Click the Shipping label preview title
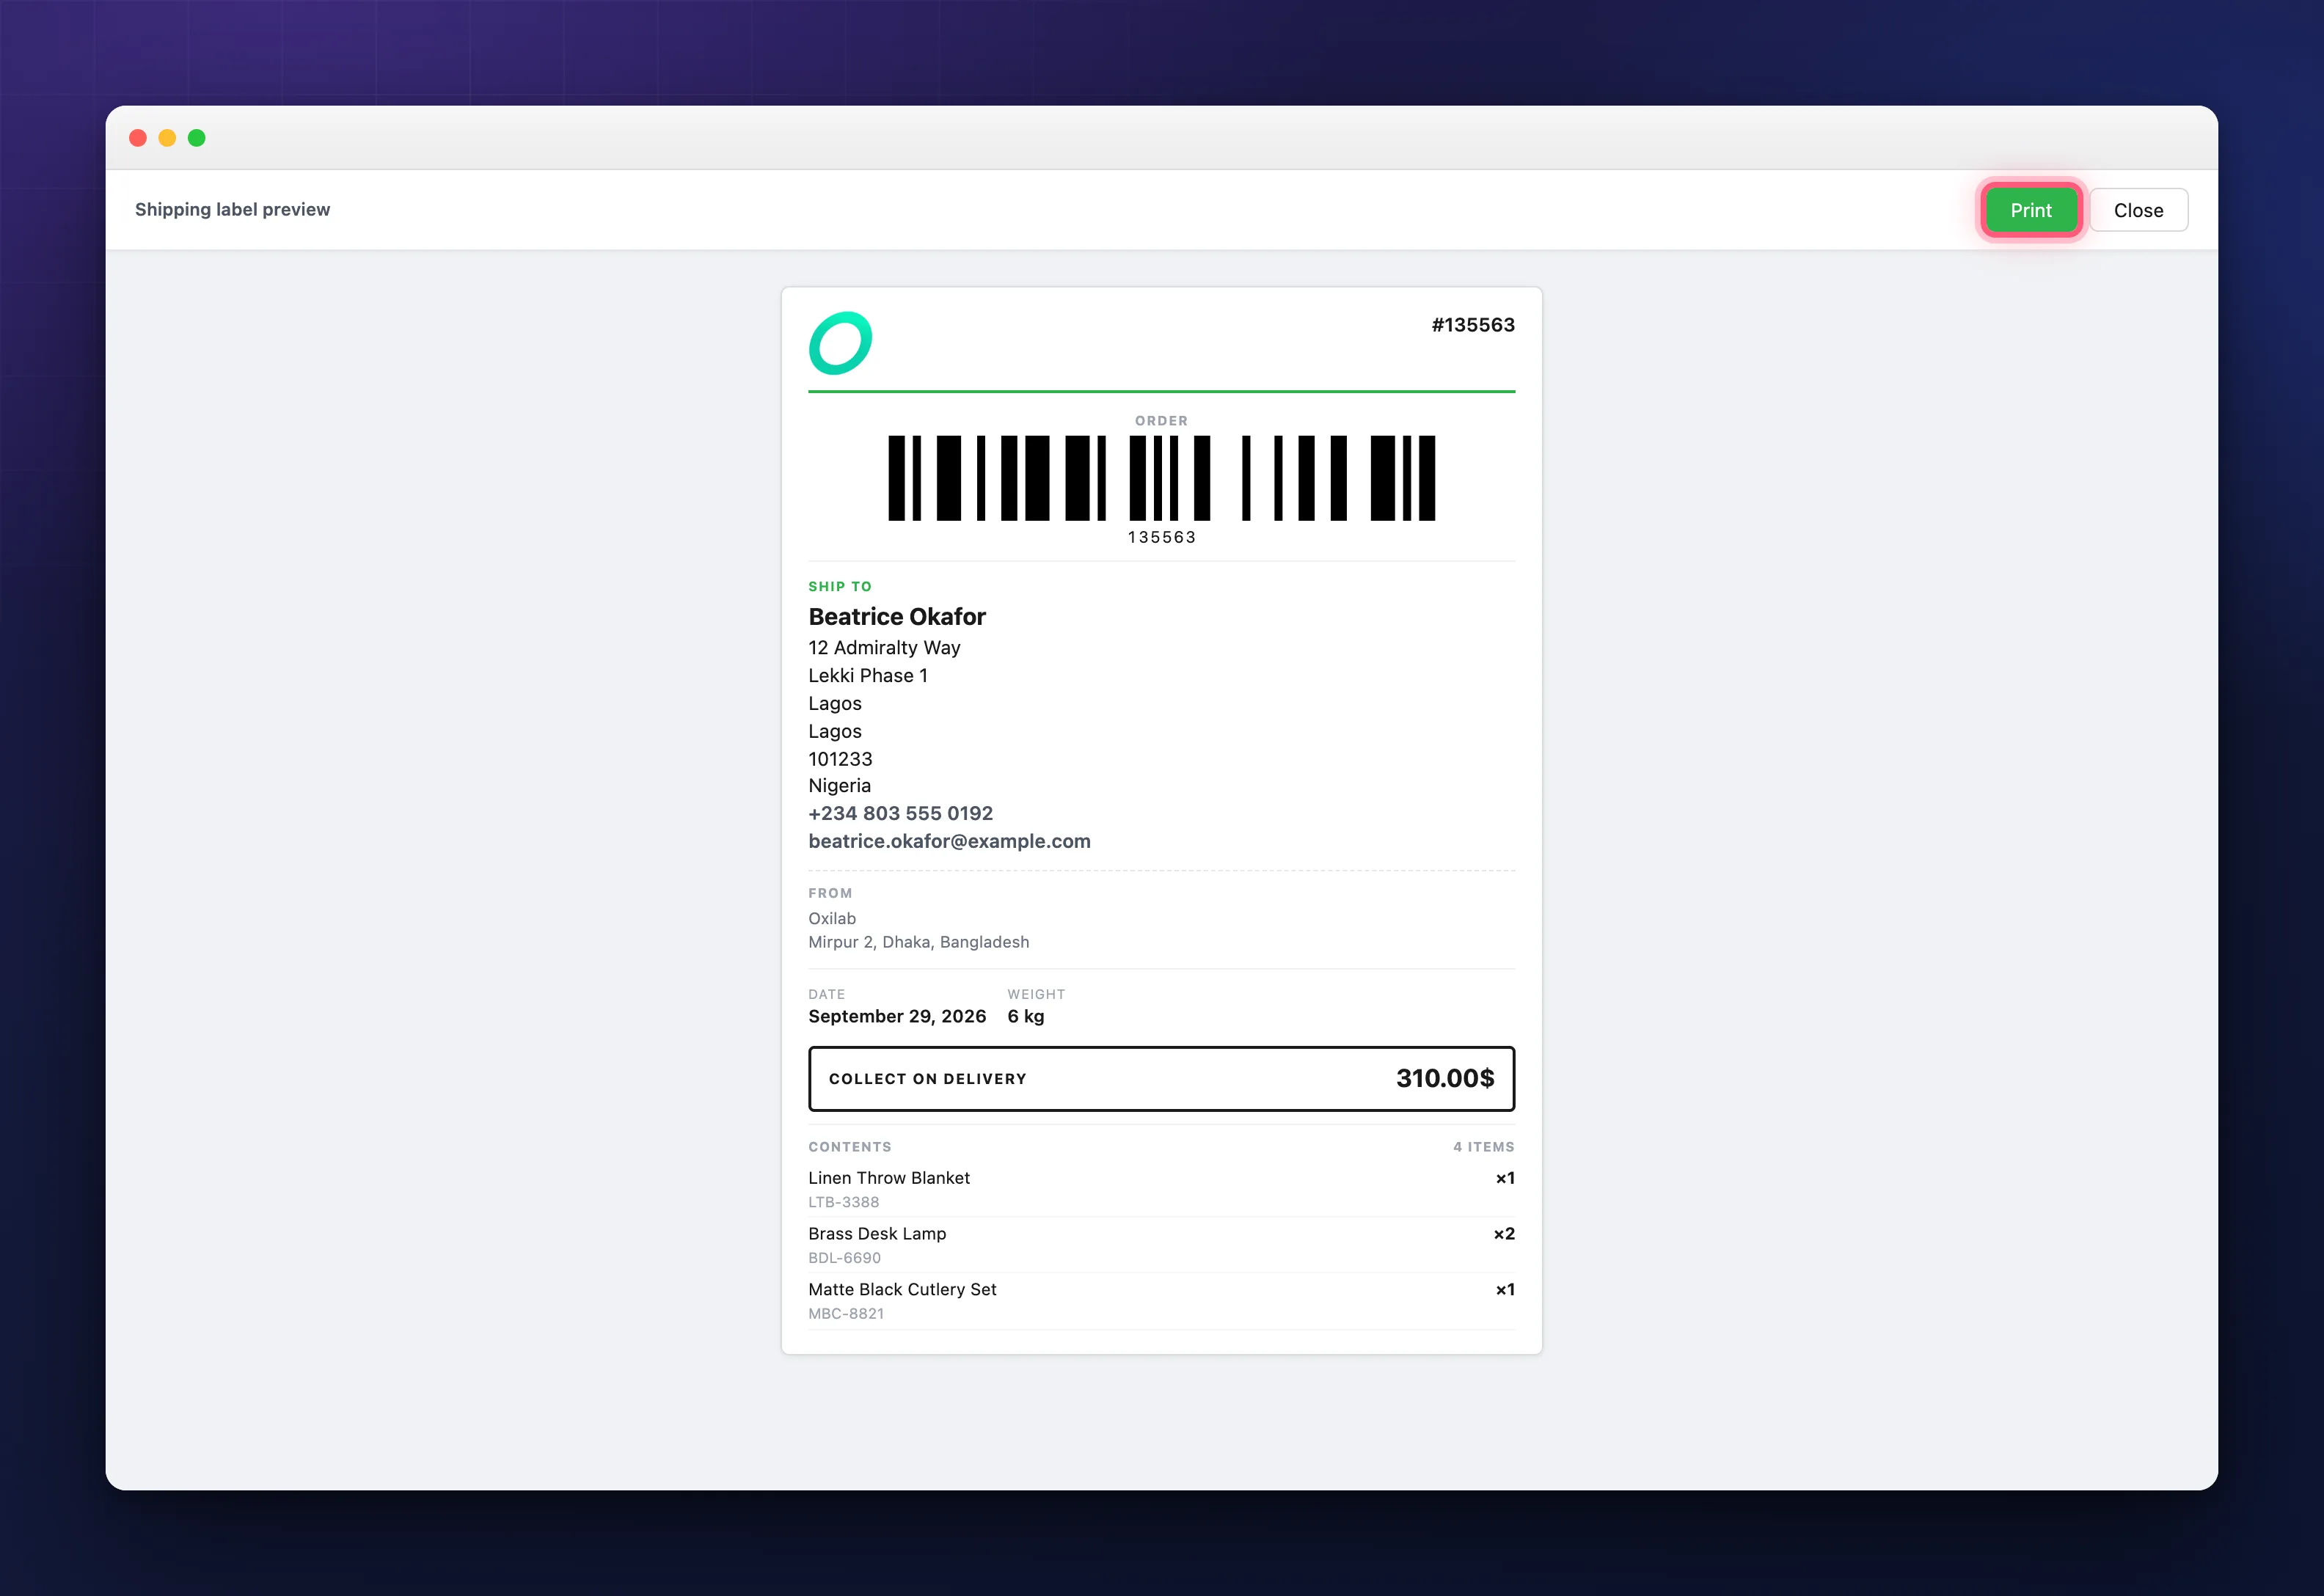This screenshot has width=2324, height=1596. 232,210
